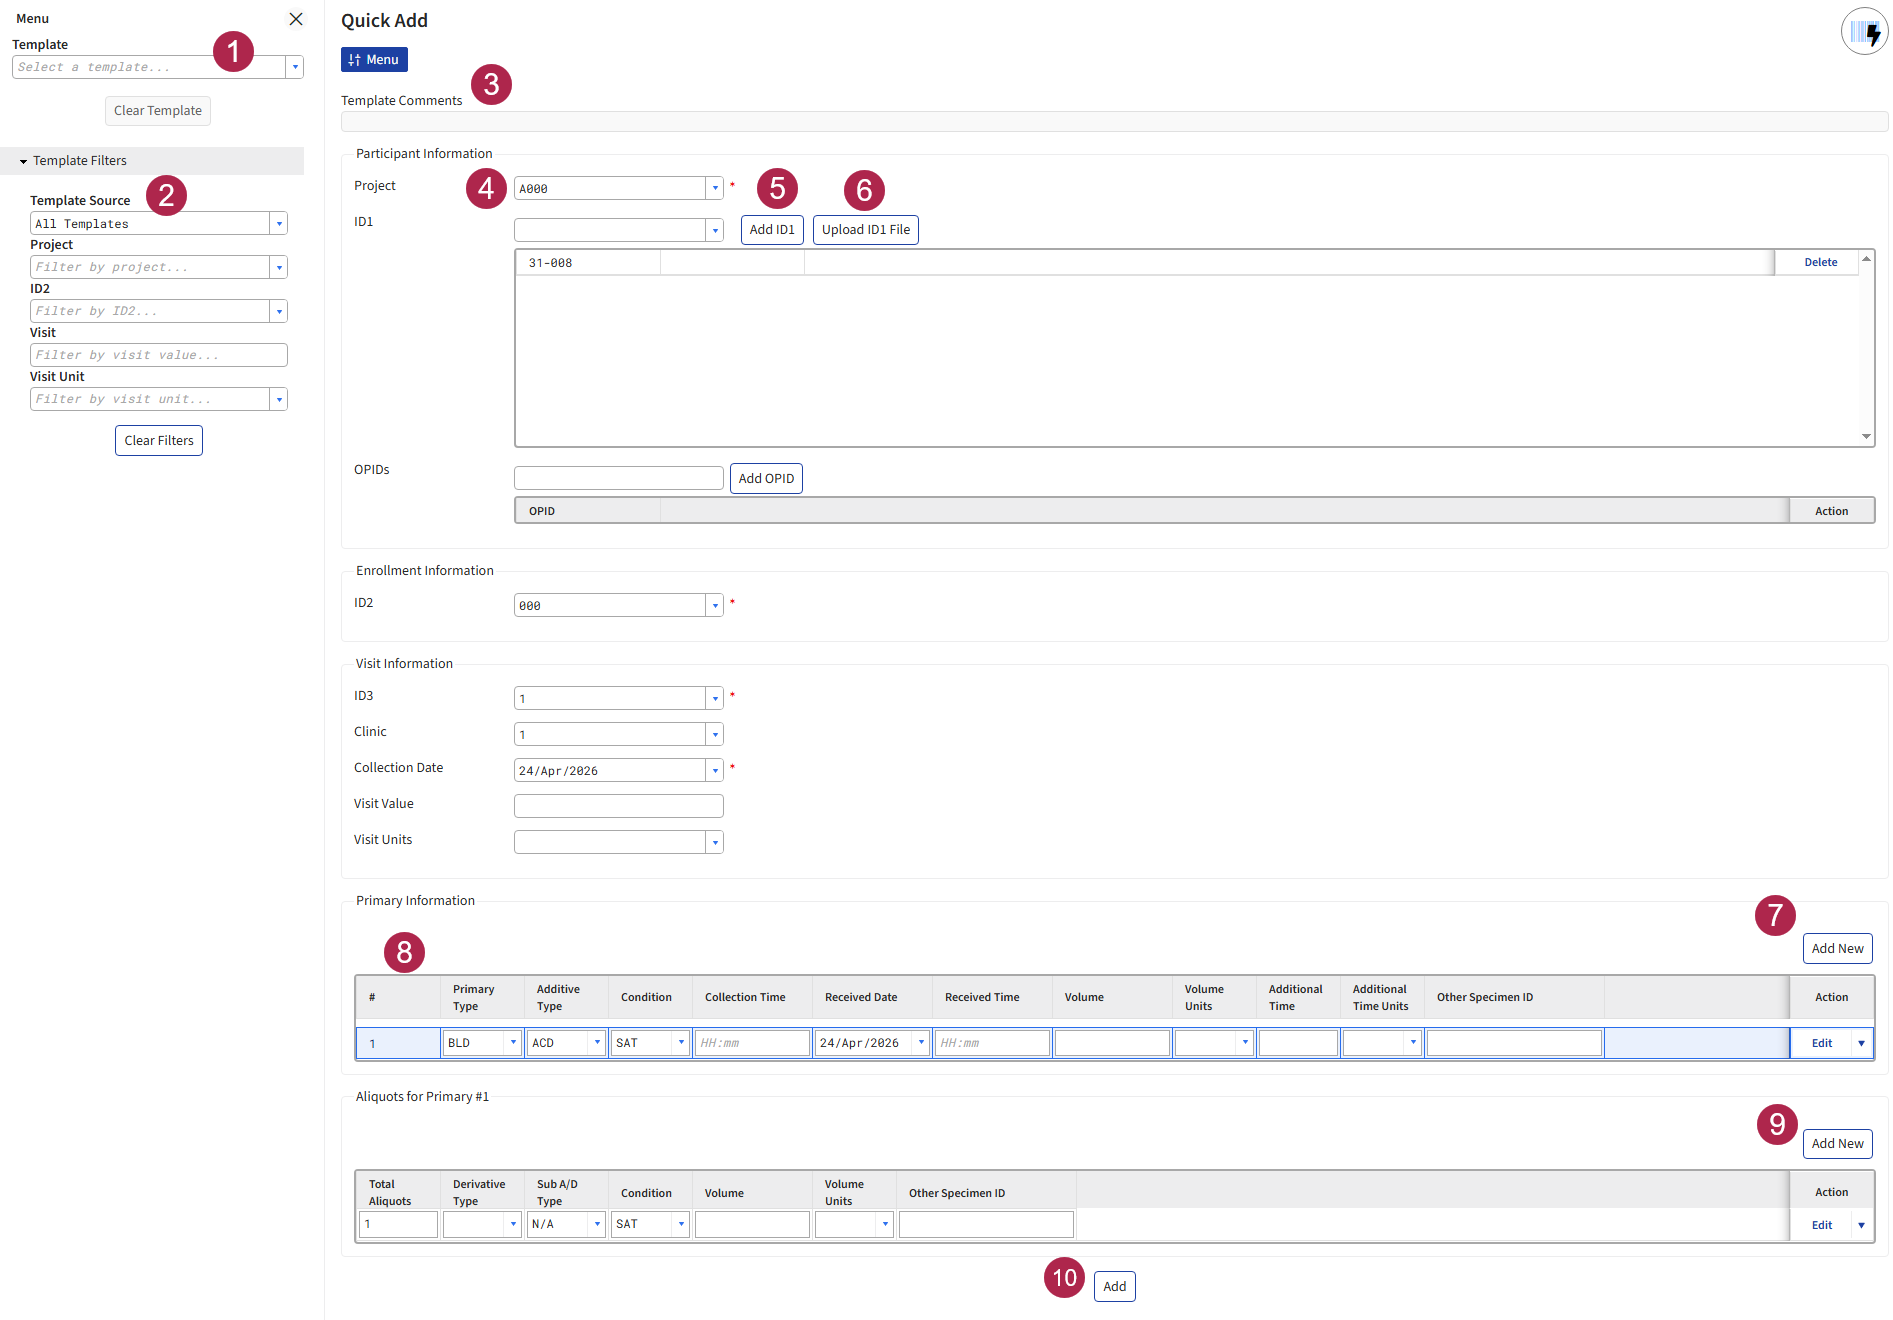Image resolution: width=1893 pixels, height=1320 pixels.
Task: Open the ID3 dropdown arrow
Action: 715,698
